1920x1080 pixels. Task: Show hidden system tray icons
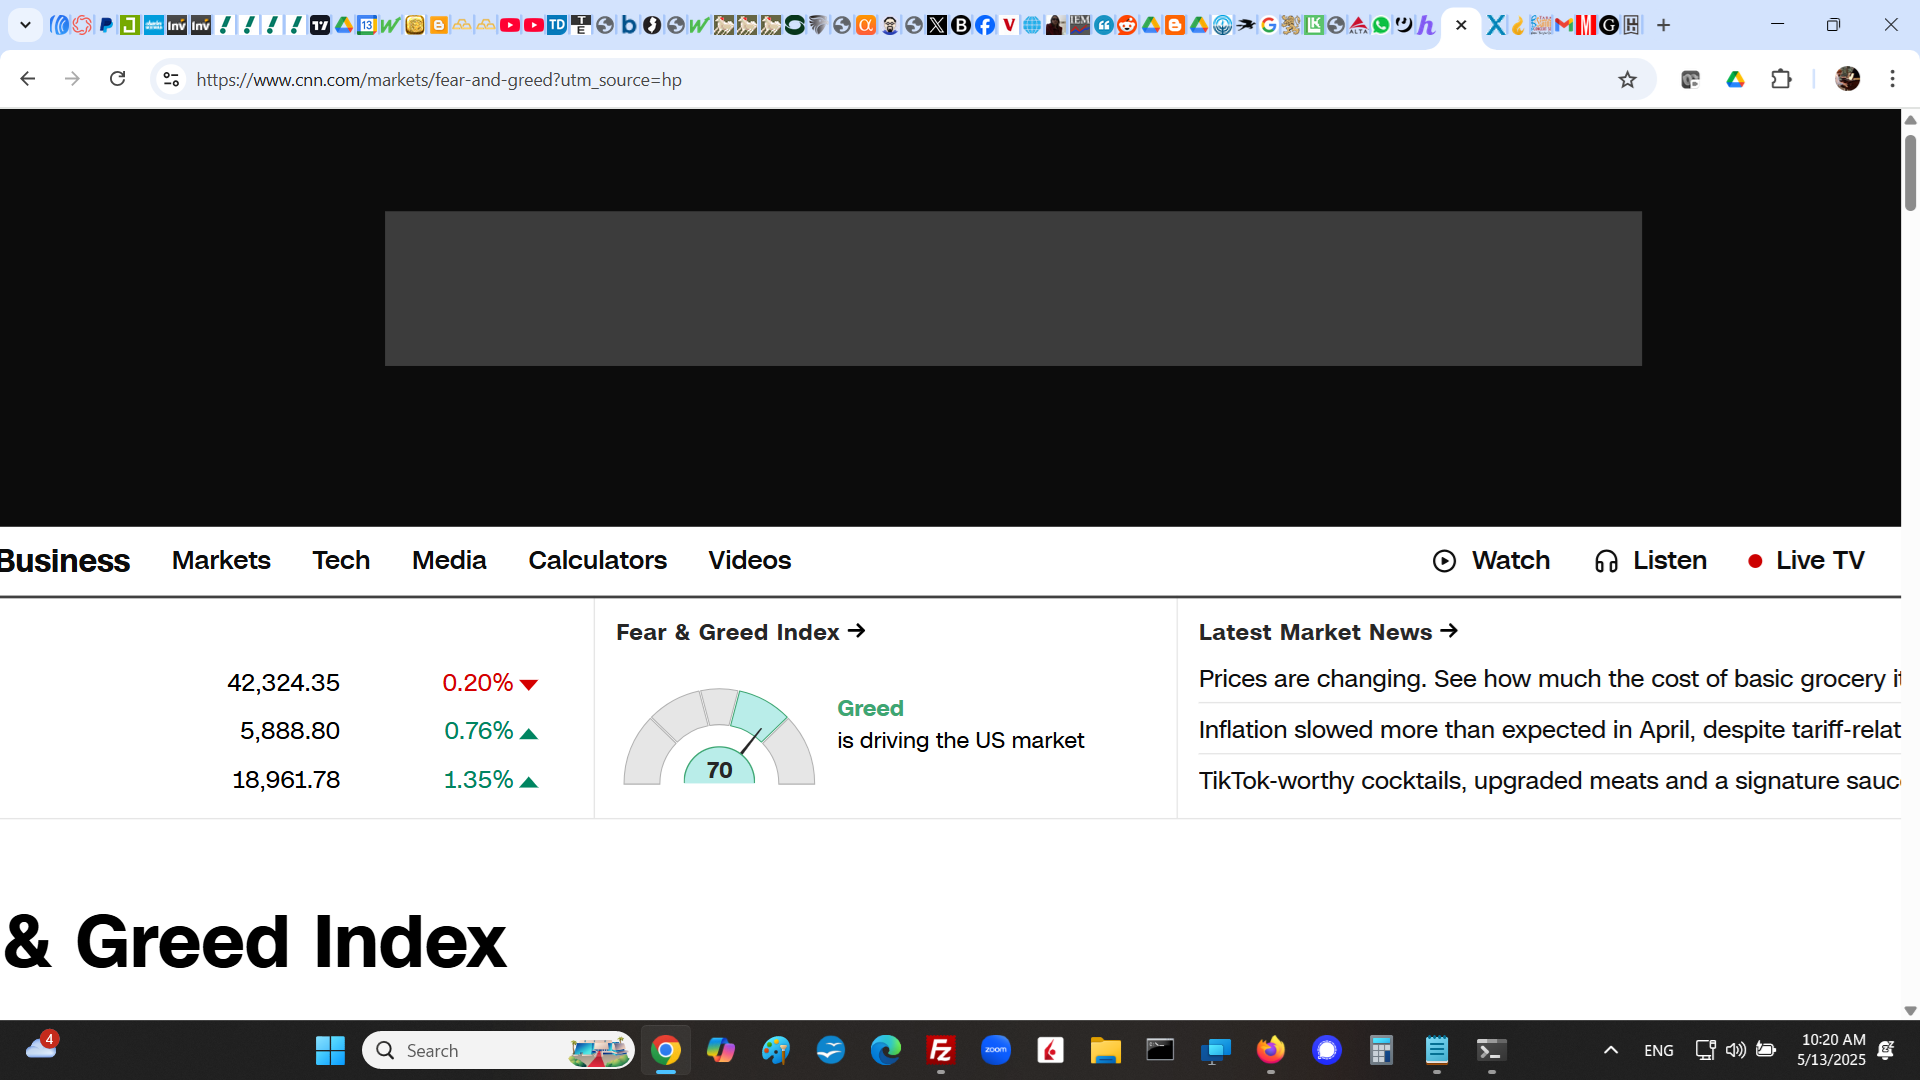point(1610,1050)
